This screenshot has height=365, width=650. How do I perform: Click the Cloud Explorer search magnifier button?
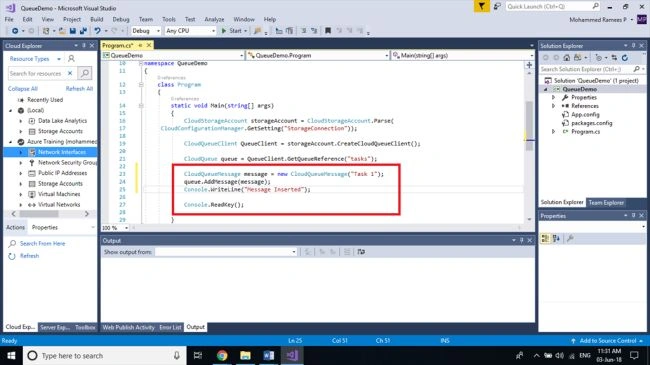pyautogui.click(x=85, y=73)
